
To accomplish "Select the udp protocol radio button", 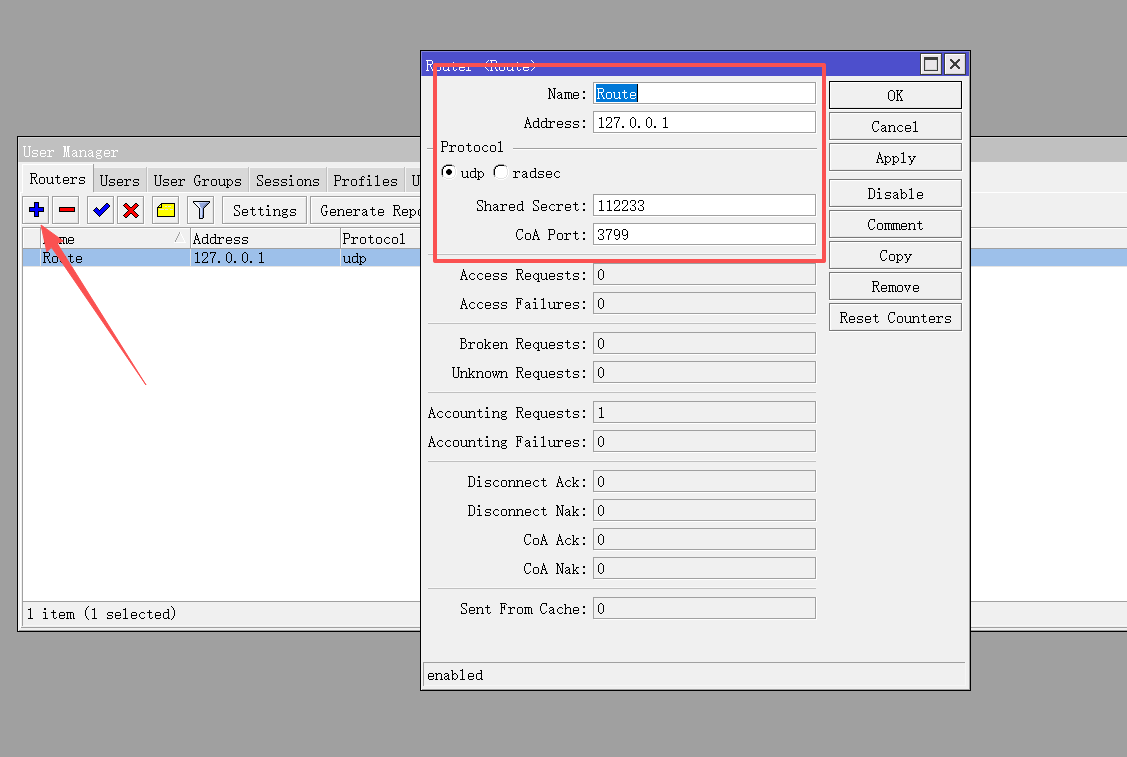I will pos(448,173).
